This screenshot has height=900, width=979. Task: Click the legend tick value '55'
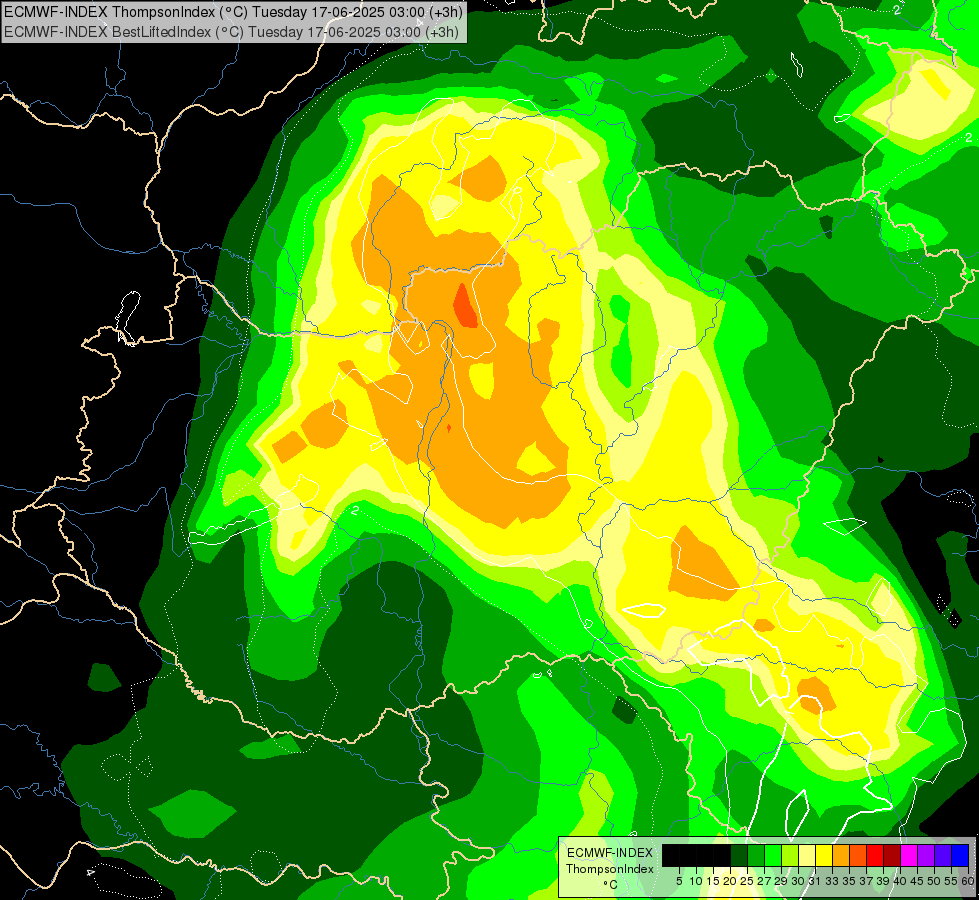pyautogui.click(x=951, y=881)
